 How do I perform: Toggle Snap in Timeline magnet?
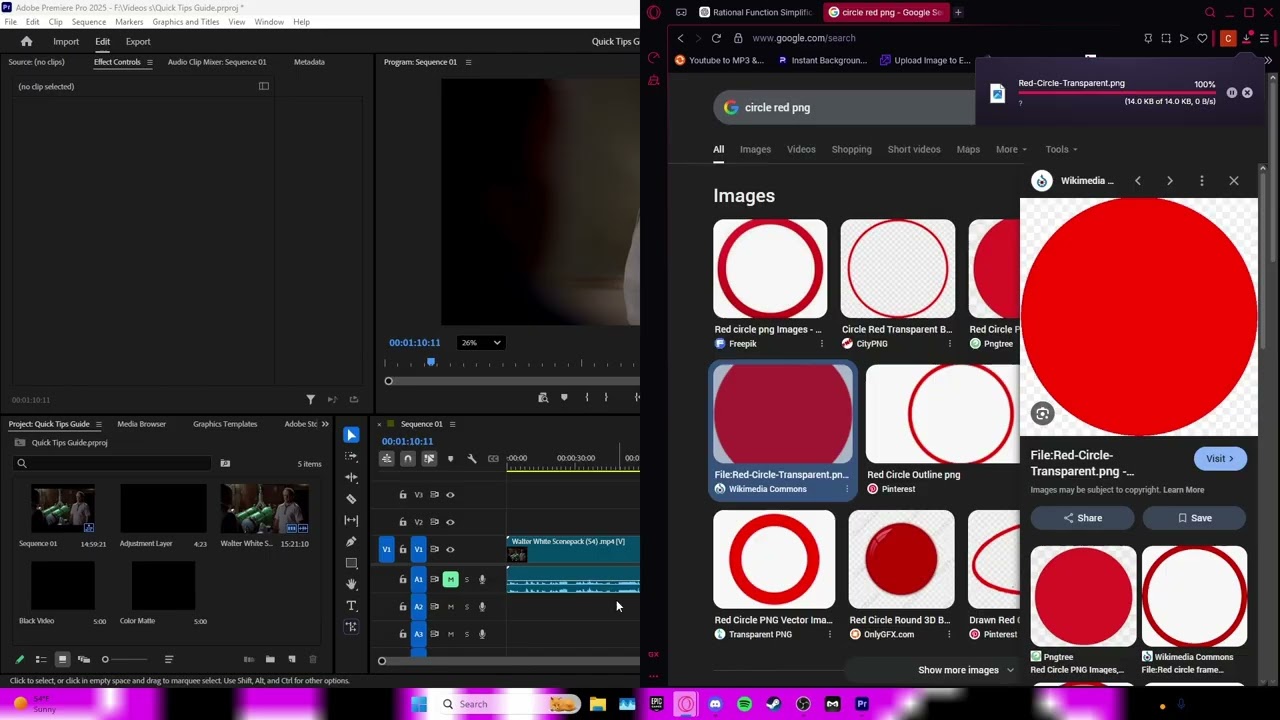coord(407,458)
